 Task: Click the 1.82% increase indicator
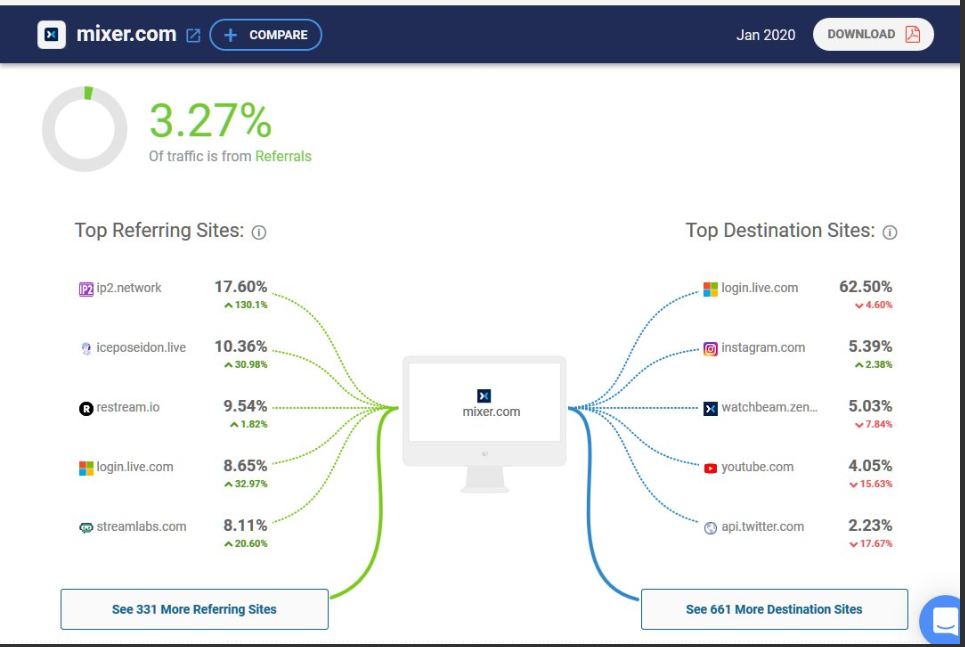(249, 424)
